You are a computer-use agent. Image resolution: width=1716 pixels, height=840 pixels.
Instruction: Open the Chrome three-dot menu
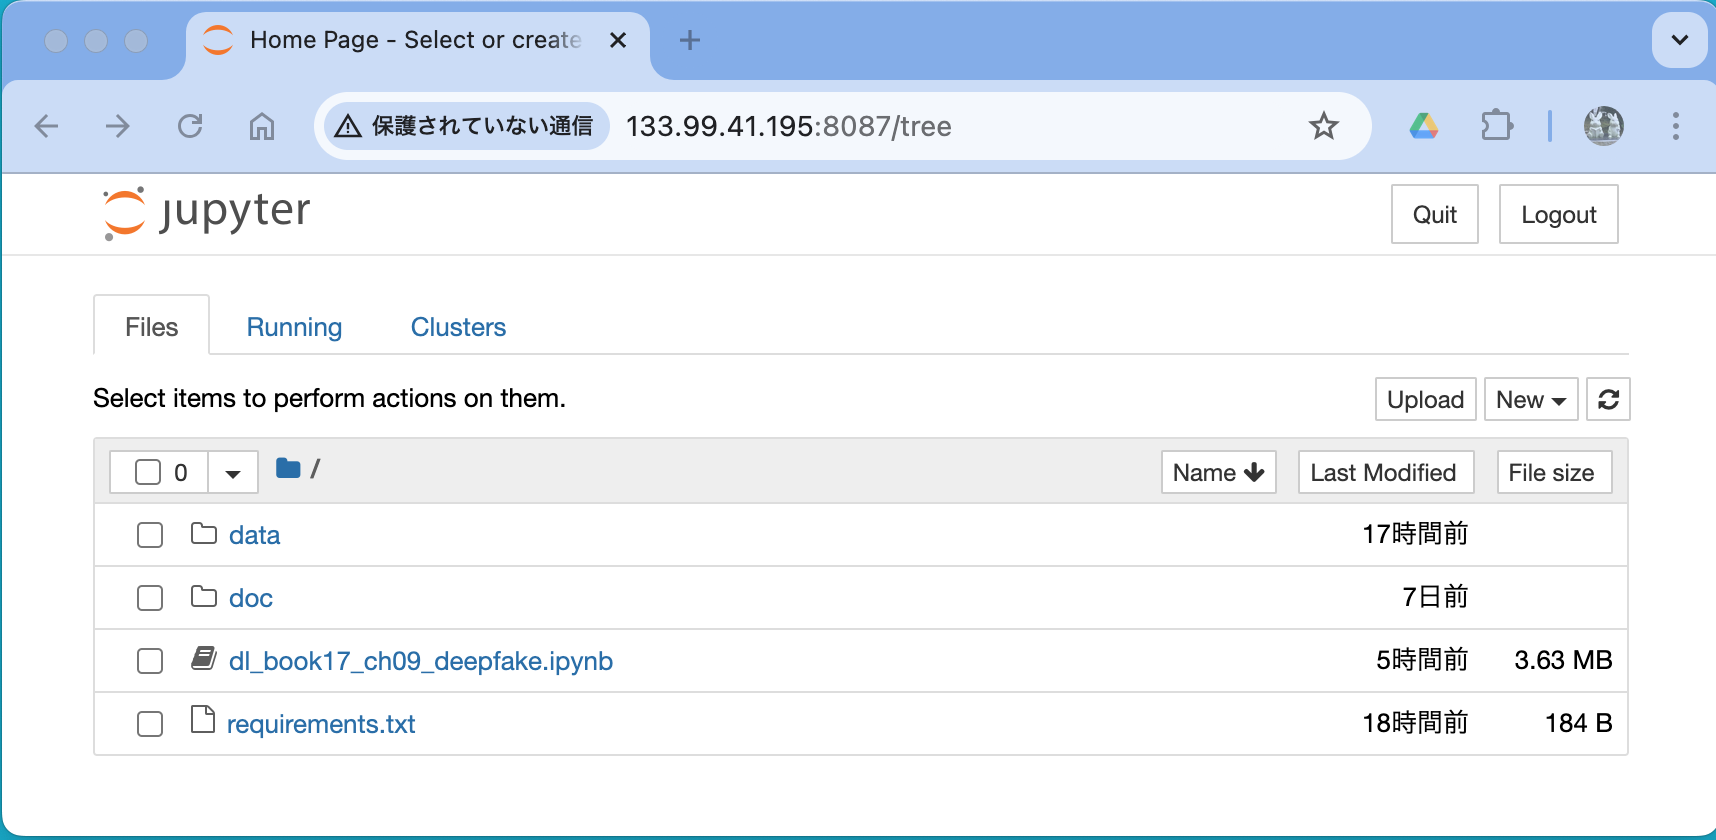[x=1676, y=126]
